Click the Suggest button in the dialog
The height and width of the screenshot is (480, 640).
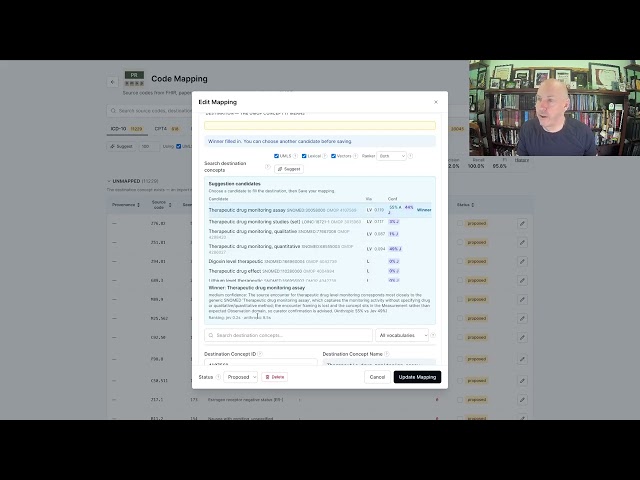pos(289,169)
